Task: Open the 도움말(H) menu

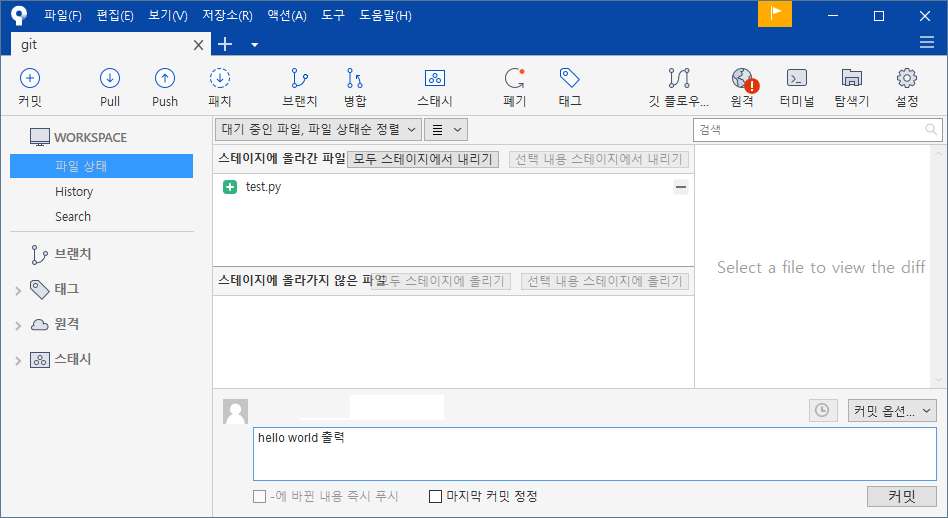Action: pos(386,15)
